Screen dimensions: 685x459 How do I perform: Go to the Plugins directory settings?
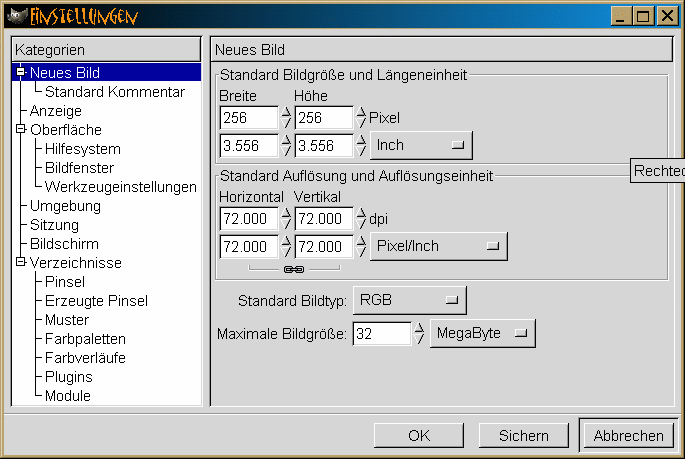pos(68,377)
